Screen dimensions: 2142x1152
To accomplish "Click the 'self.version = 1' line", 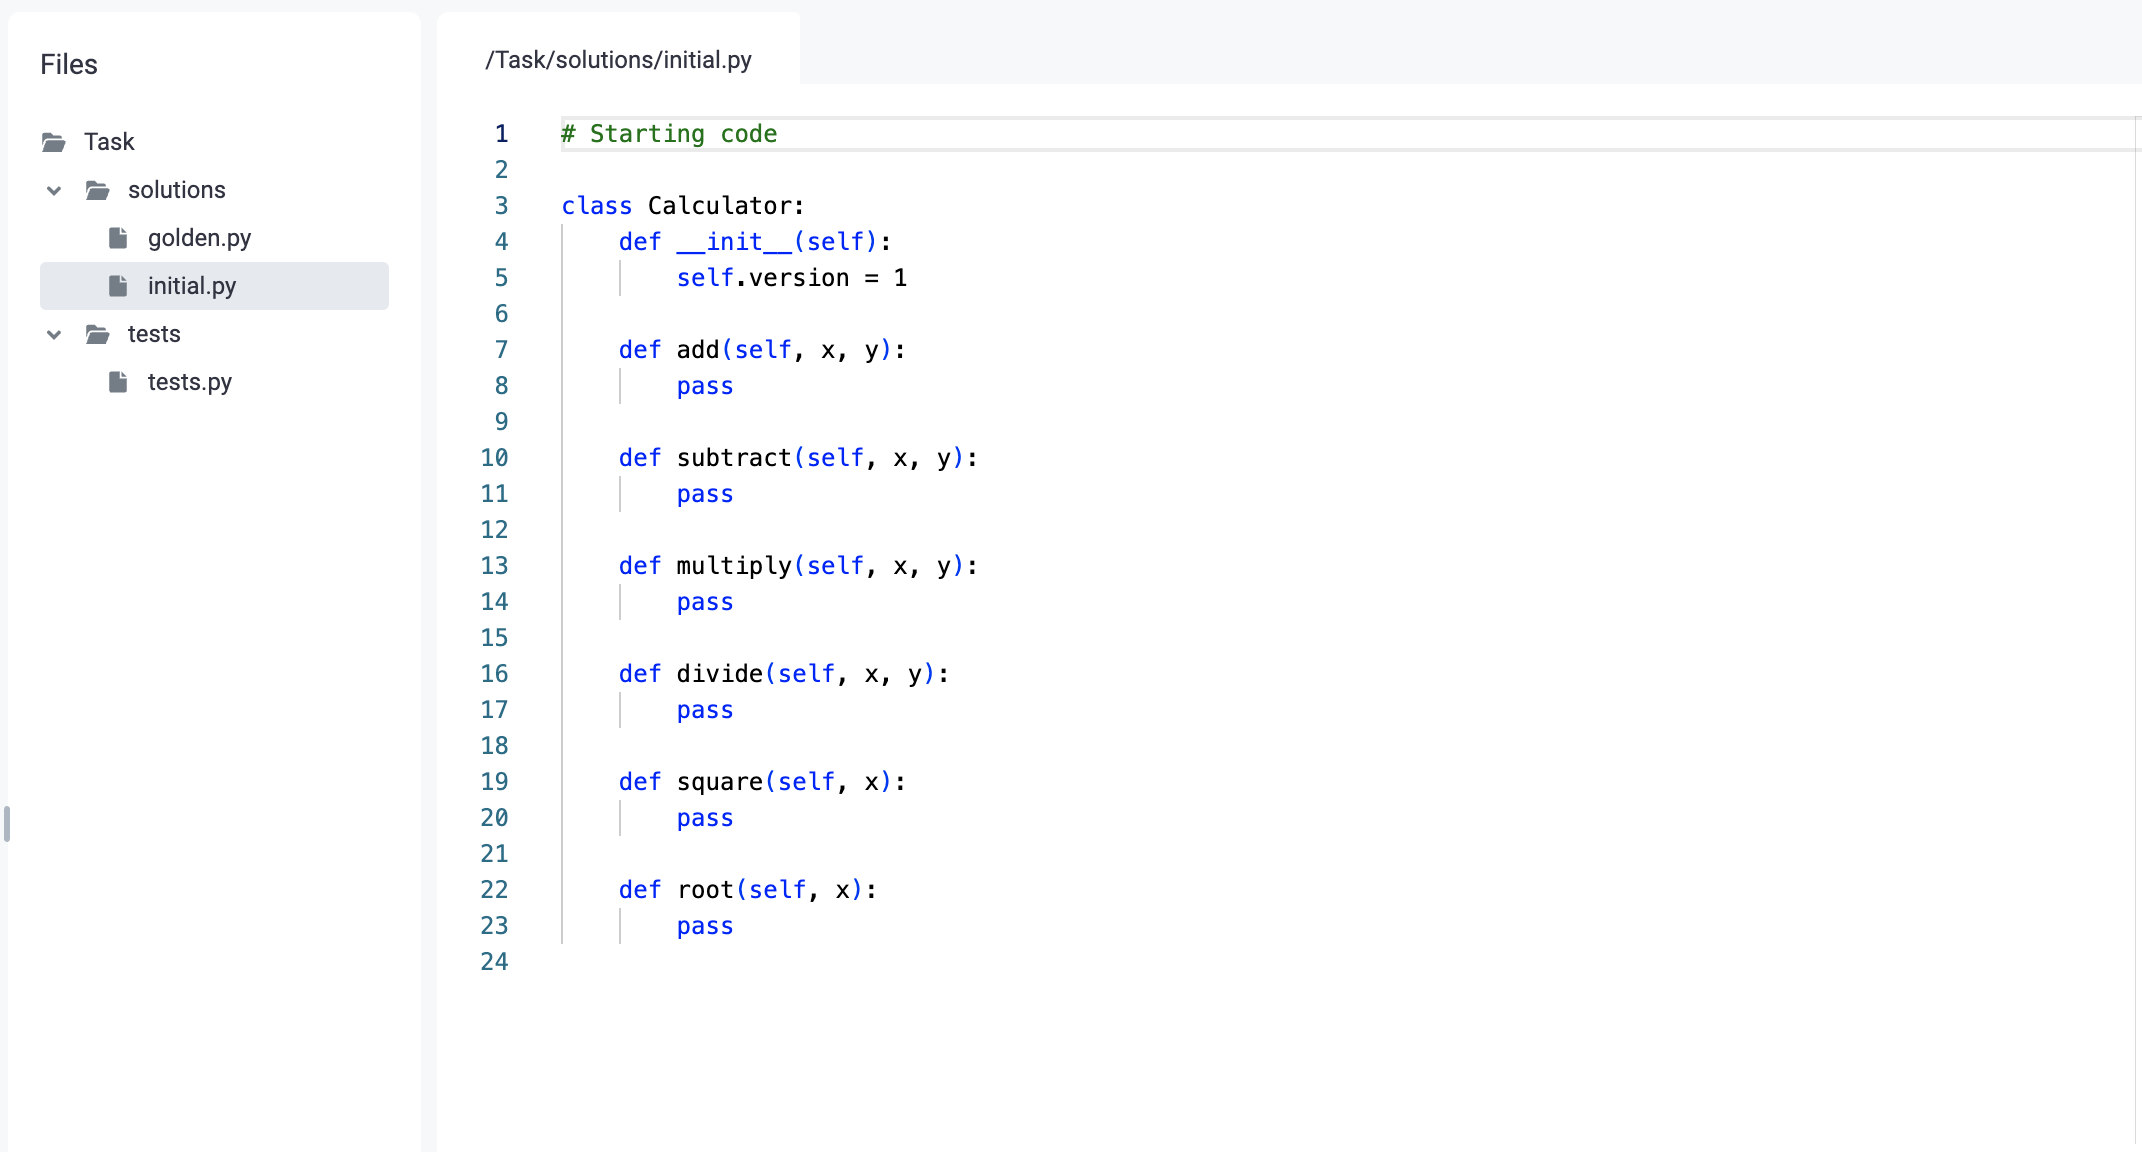I will [x=792, y=278].
